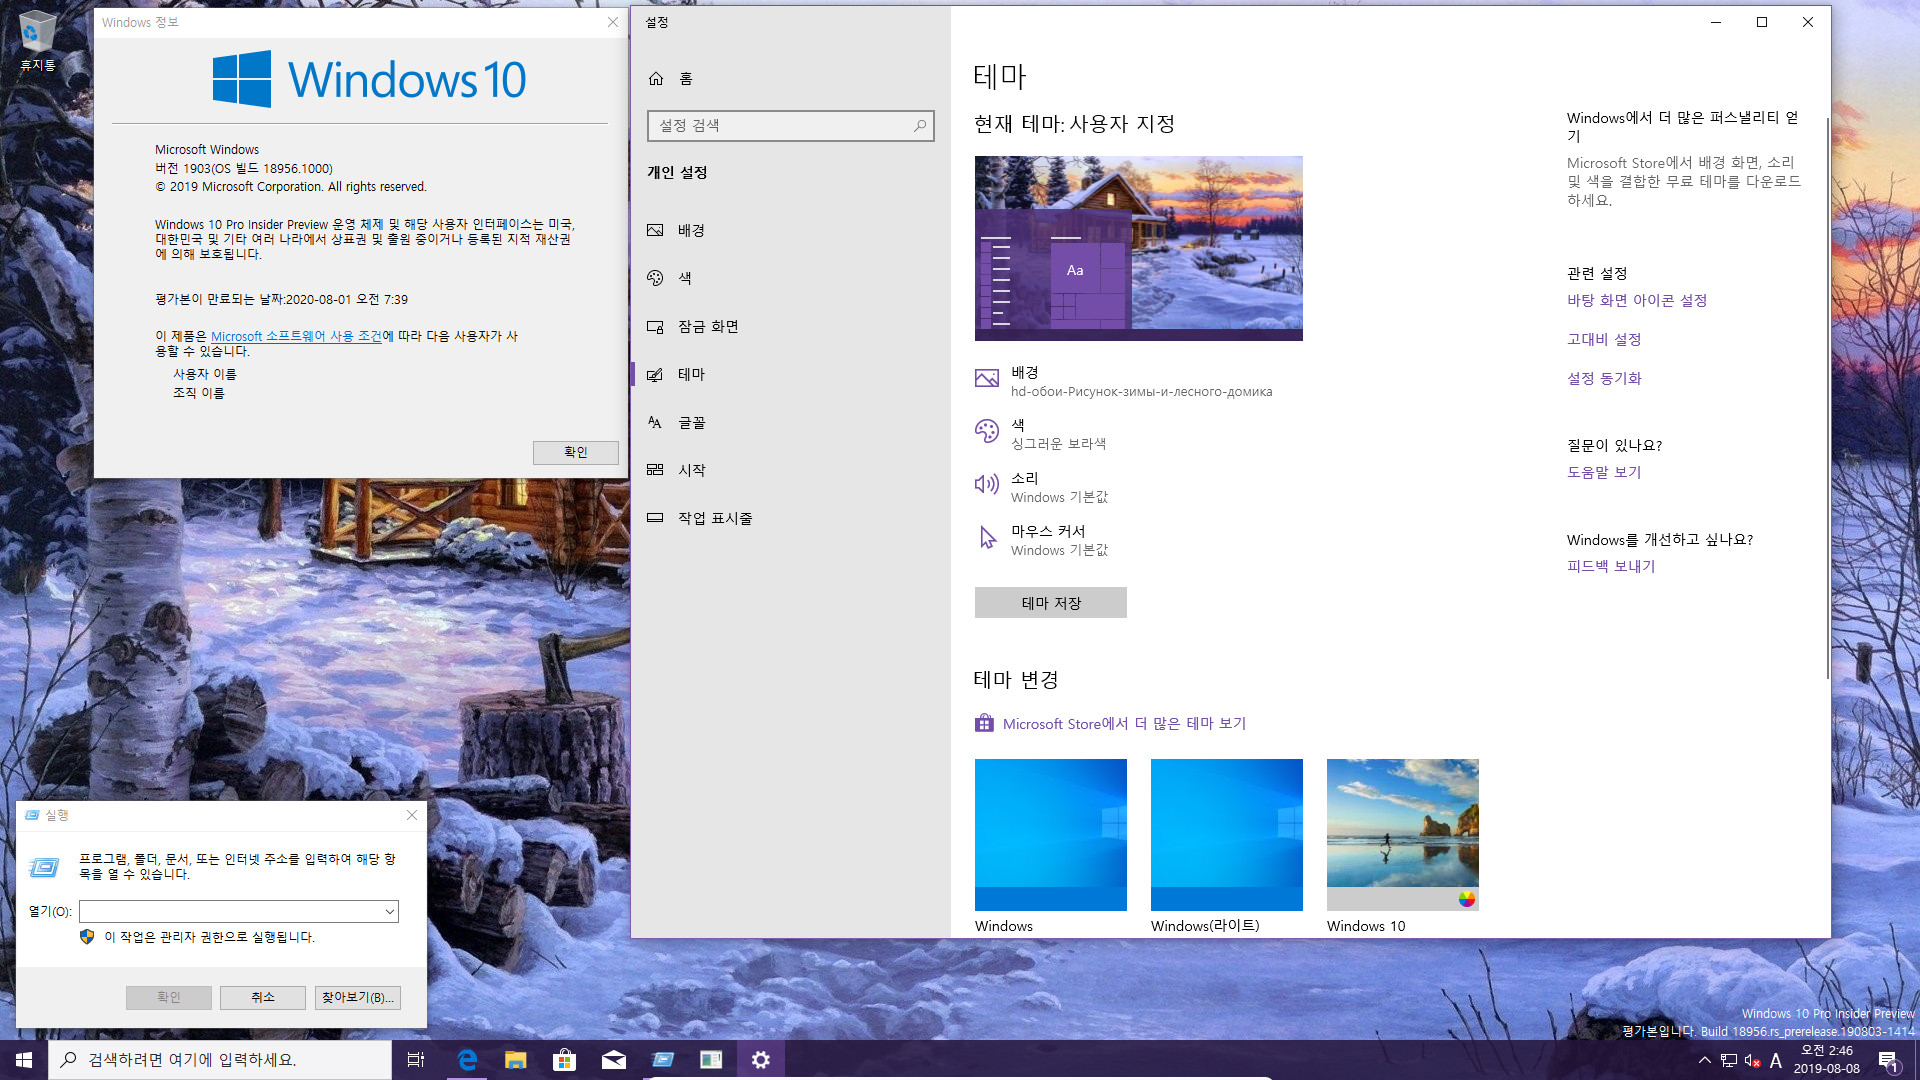Viewport: 1920px width, 1080px height.
Task: Click the taskbar search box
Action: pyautogui.click(x=220, y=1060)
